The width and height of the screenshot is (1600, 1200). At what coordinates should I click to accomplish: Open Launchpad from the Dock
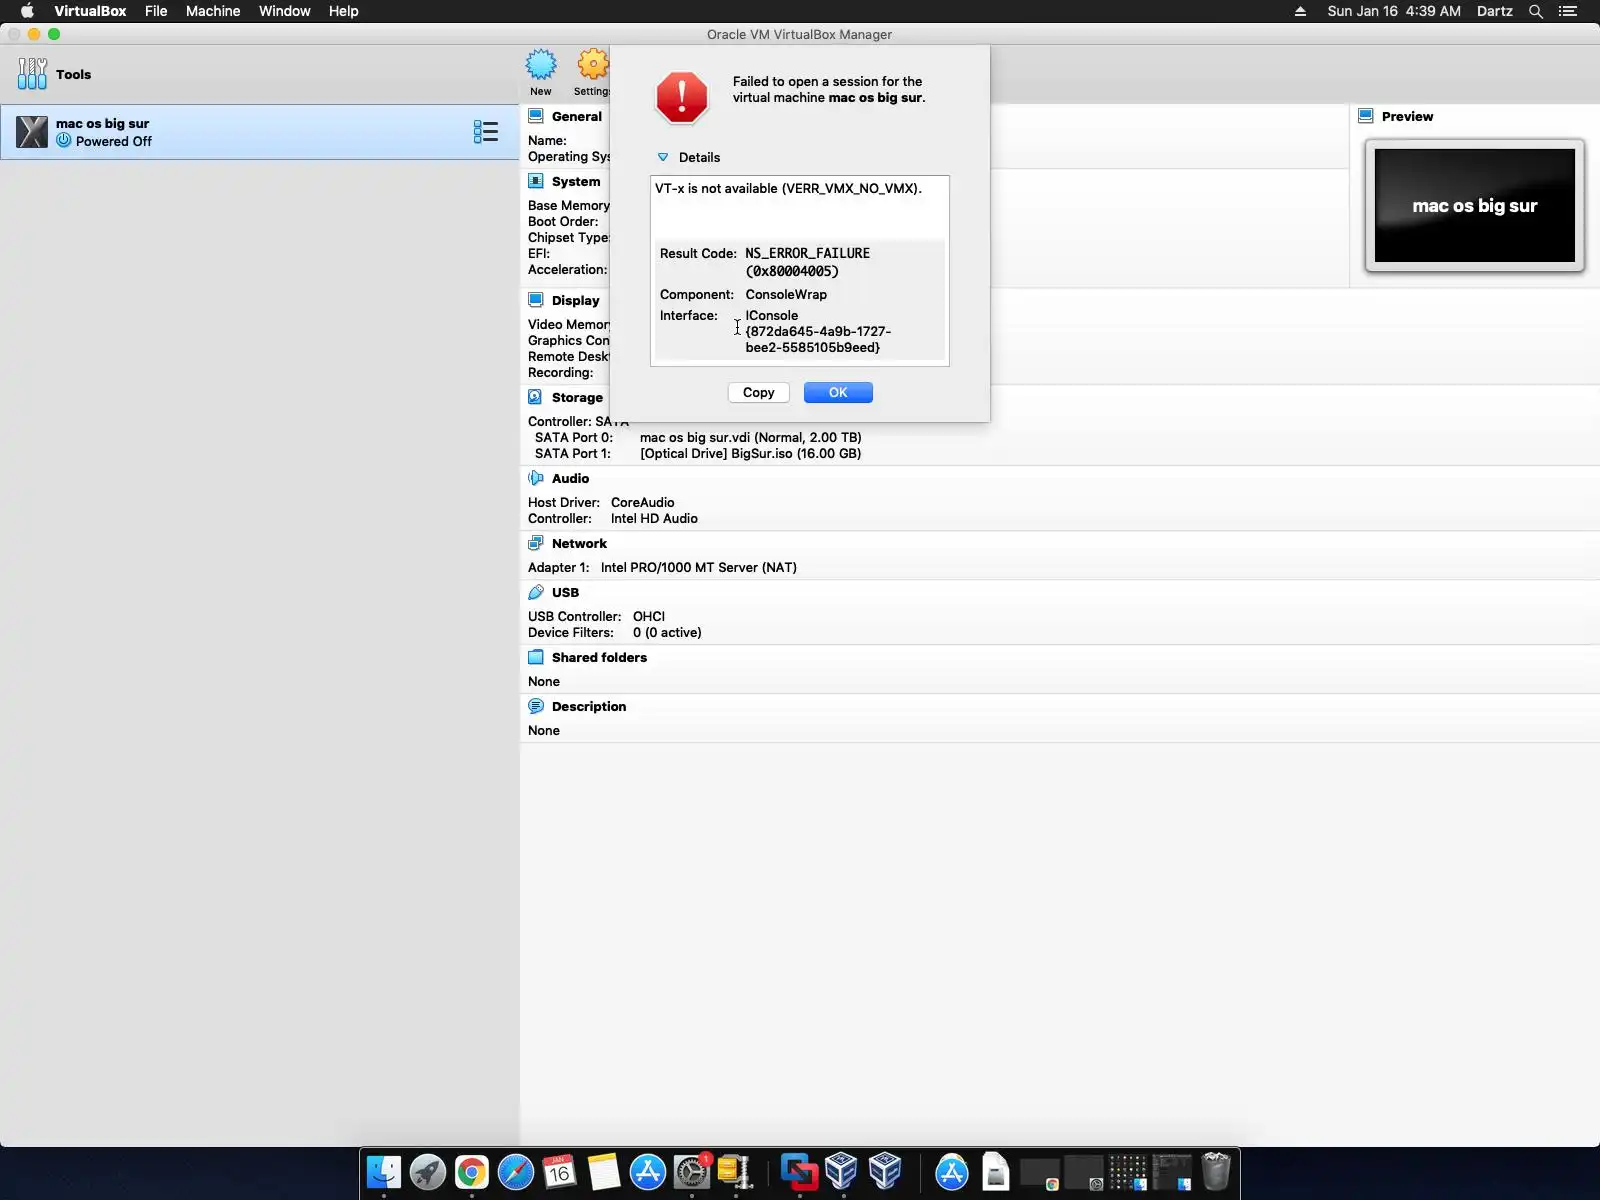428,1171
